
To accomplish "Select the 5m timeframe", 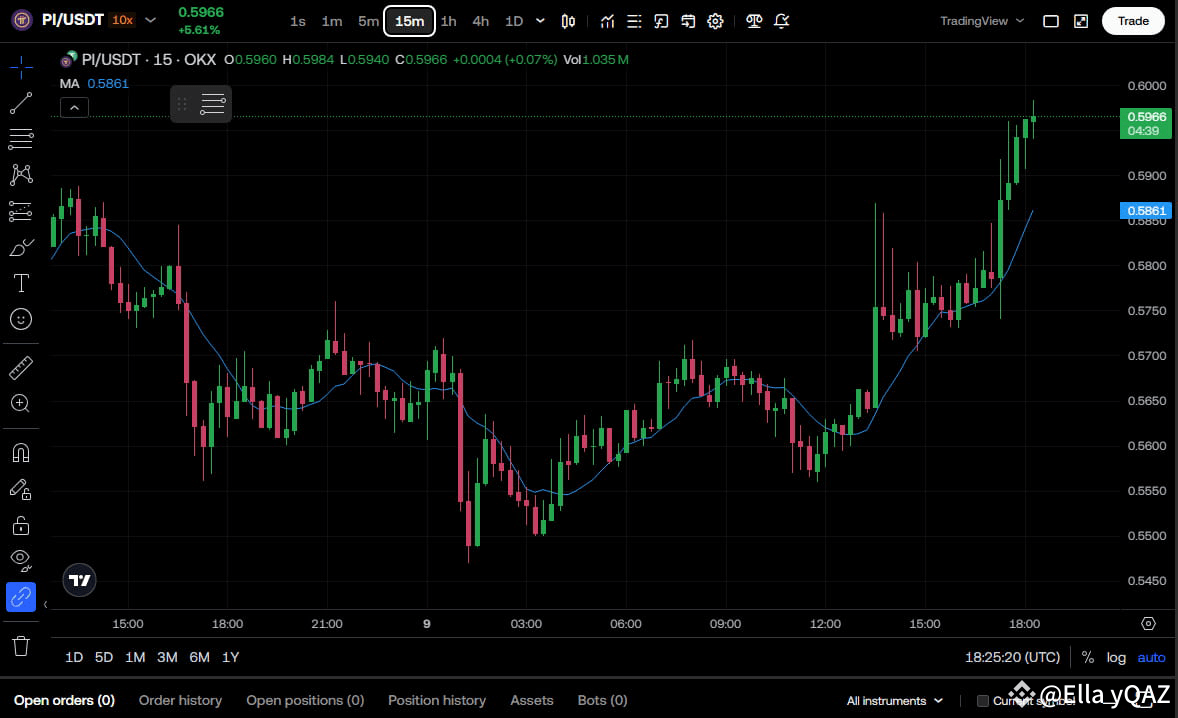I will tap(368, 21).
